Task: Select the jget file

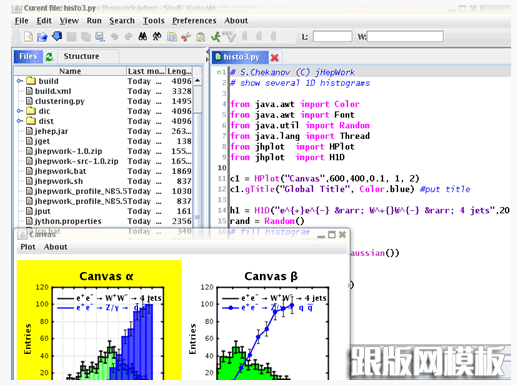Action: coord(42,141)
